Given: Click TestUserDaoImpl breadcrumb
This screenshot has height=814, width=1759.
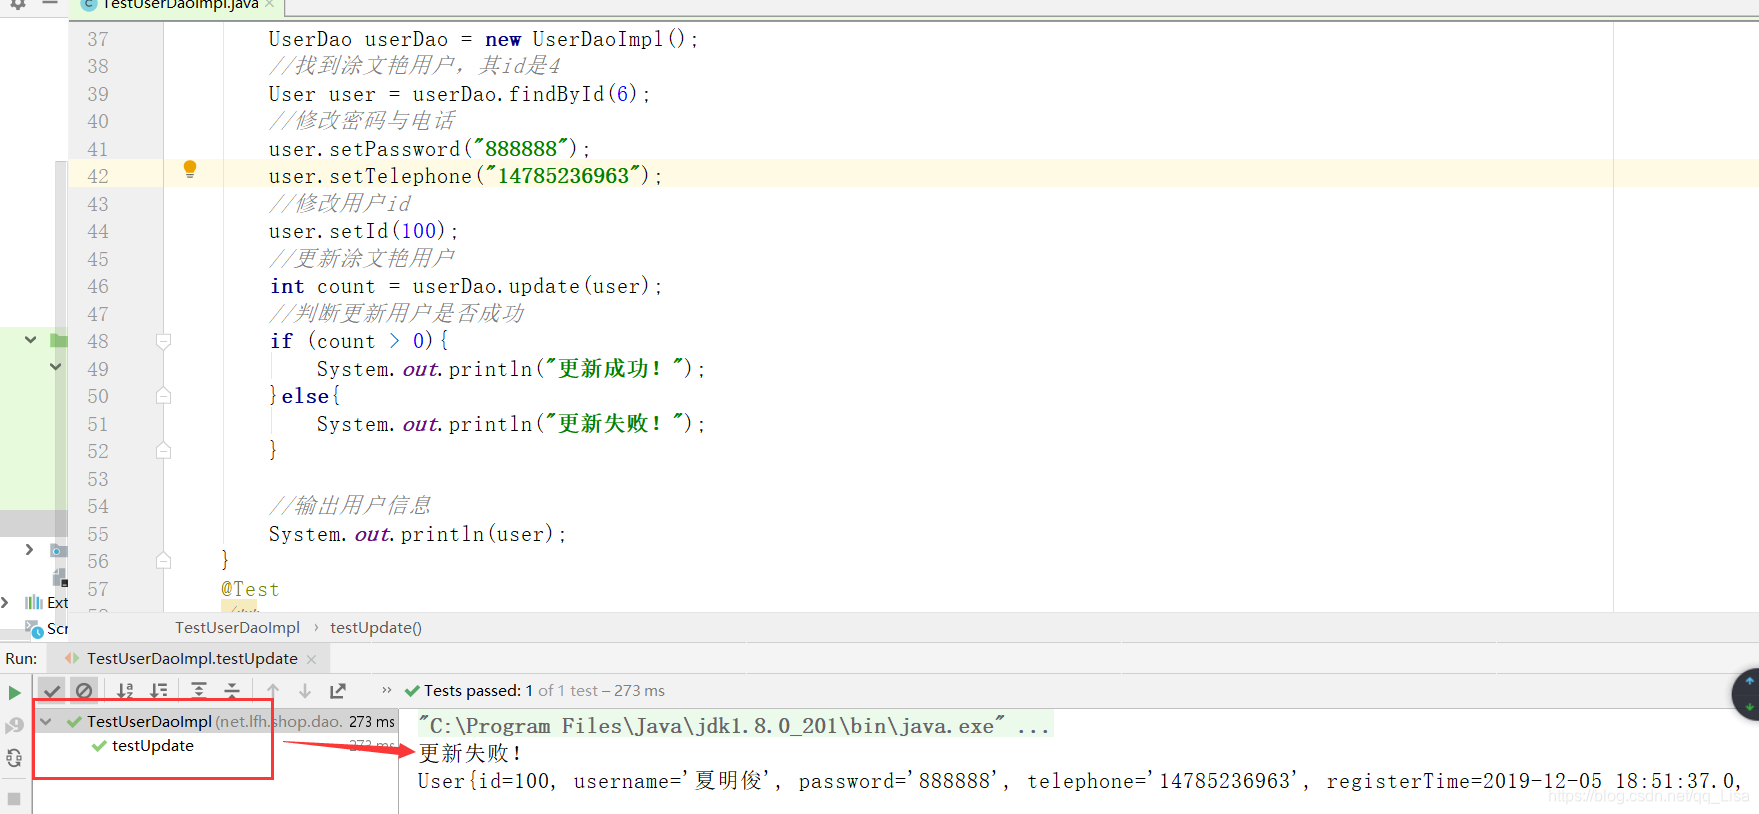Looking at the screenshot, I should click(x=237, y=627).
